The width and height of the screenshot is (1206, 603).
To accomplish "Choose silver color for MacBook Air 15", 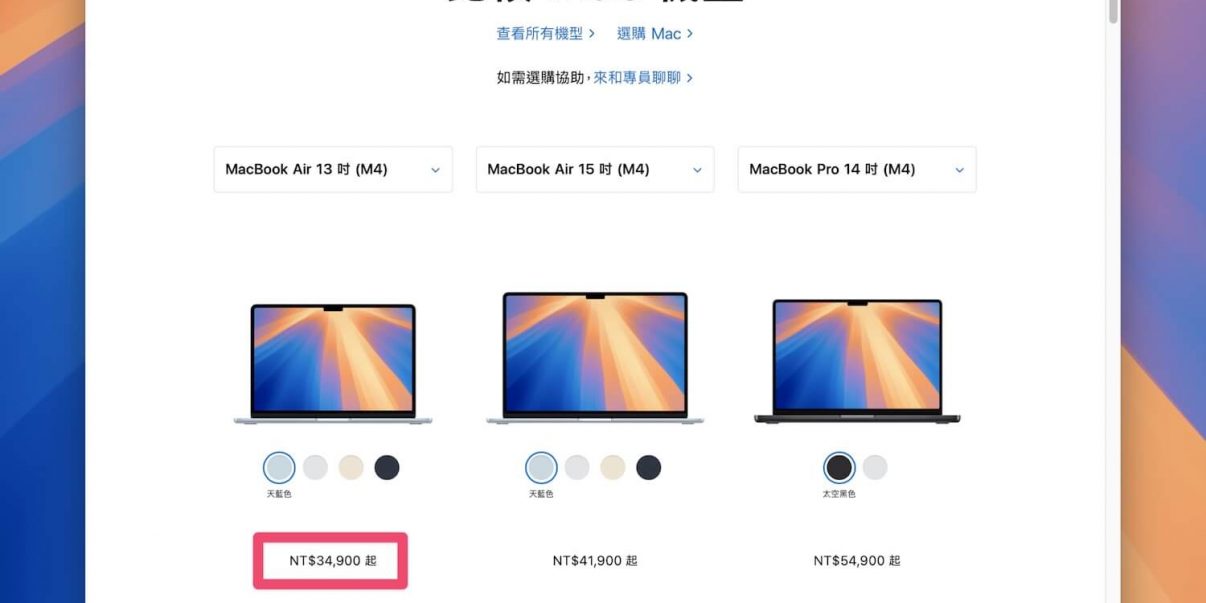I will tap(577, 467).
